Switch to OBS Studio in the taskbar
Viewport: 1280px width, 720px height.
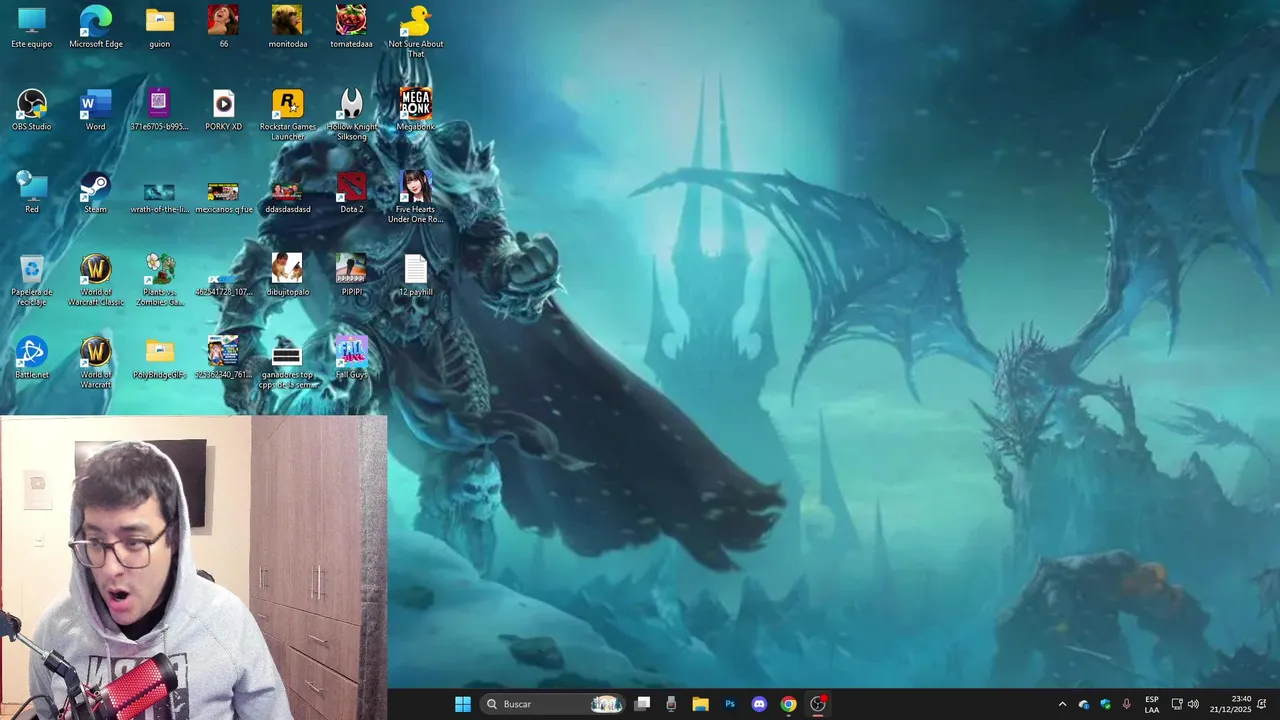click(x=818, y=704)
